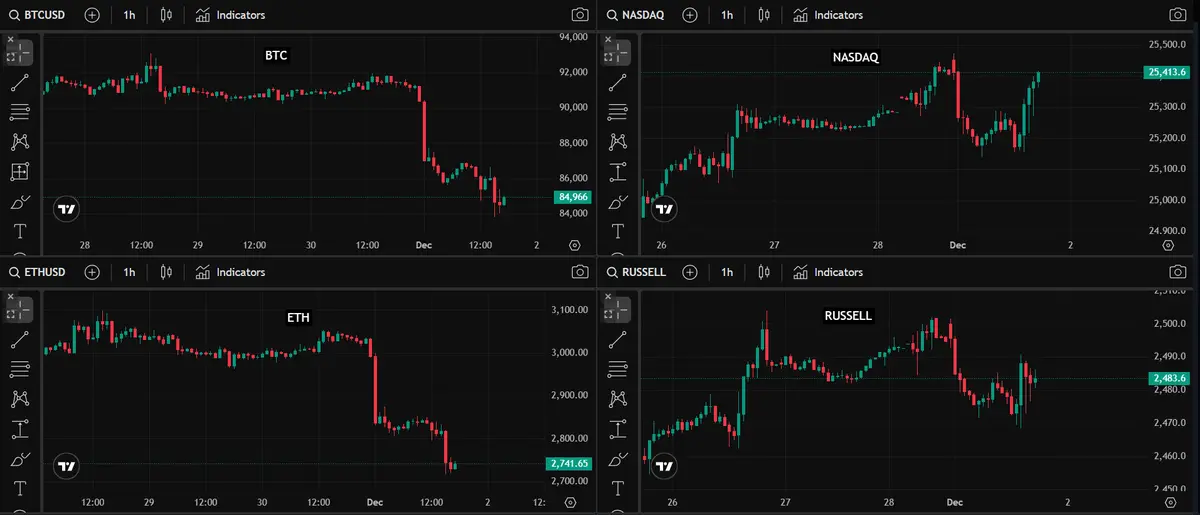1200x515 pixels.
Task: Click the TradingView logo on the BTC chart
Action: pos(67,209)
